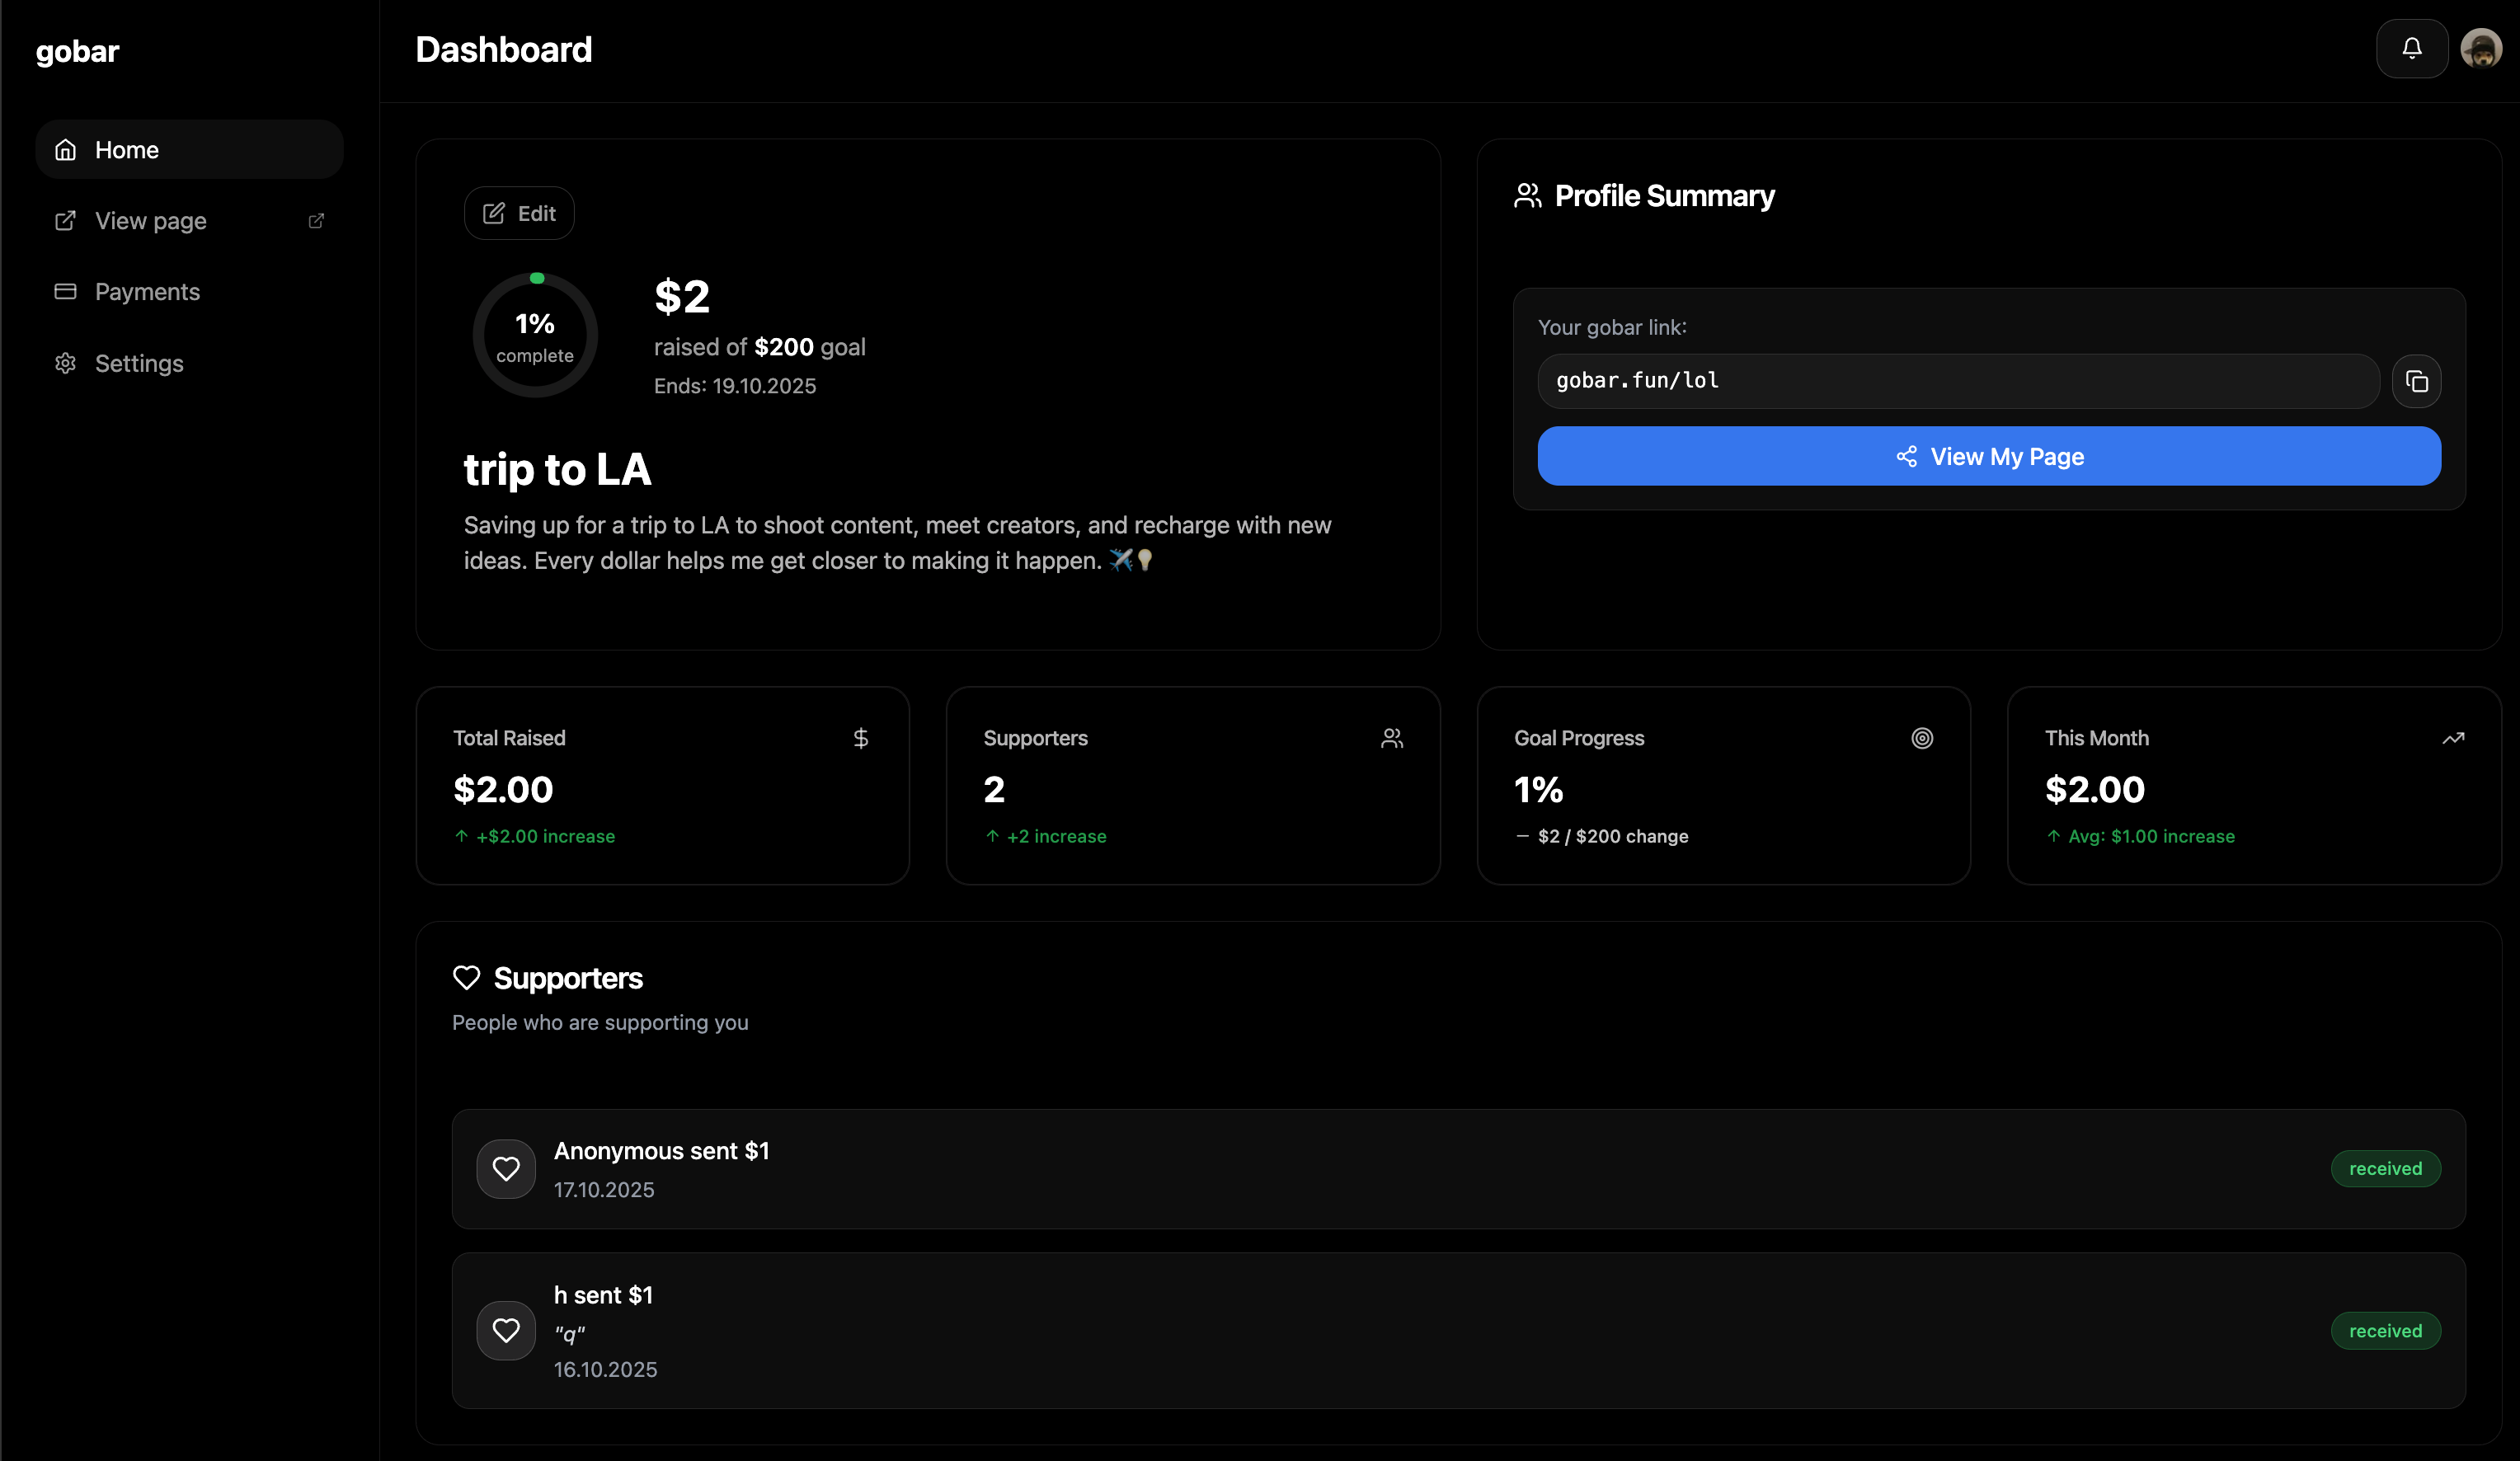Click the trending arrow icon in This Month card
Image resolution: width=2520 pixels, height=1461 pixels.
[2452, 738]
